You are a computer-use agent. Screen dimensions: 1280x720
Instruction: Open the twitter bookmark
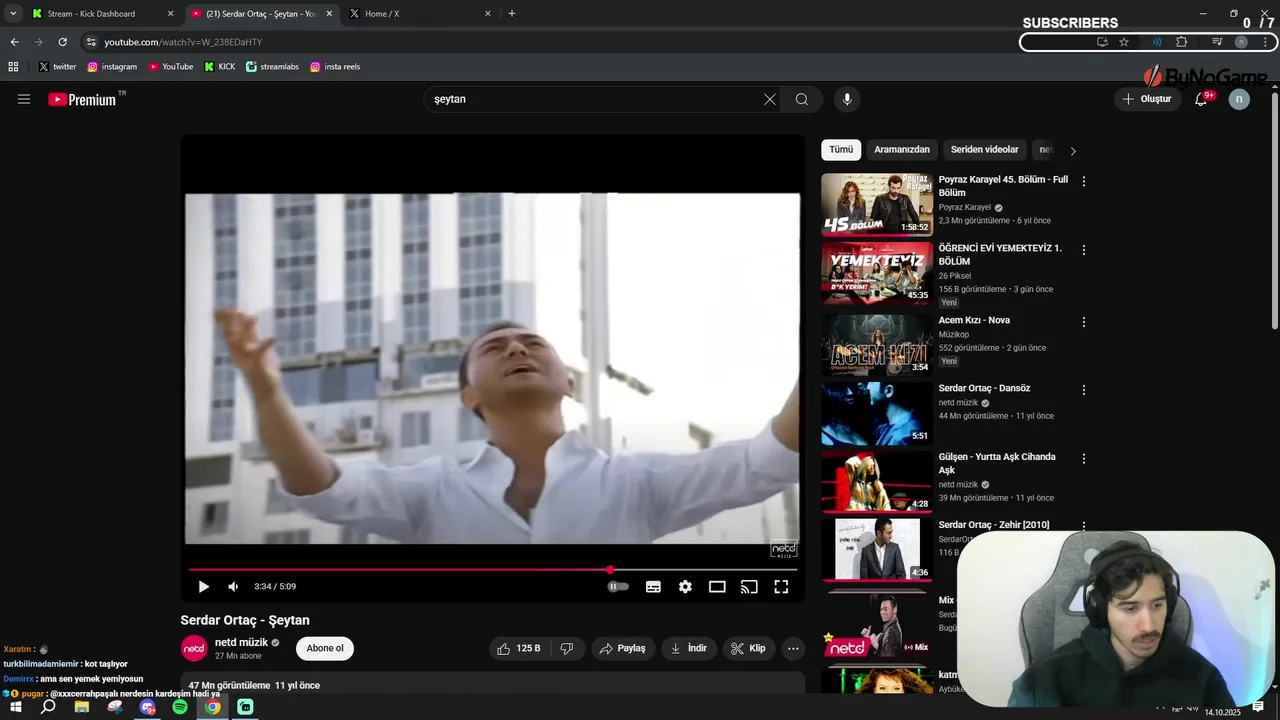pyautogui.click(x=57, y=67)
